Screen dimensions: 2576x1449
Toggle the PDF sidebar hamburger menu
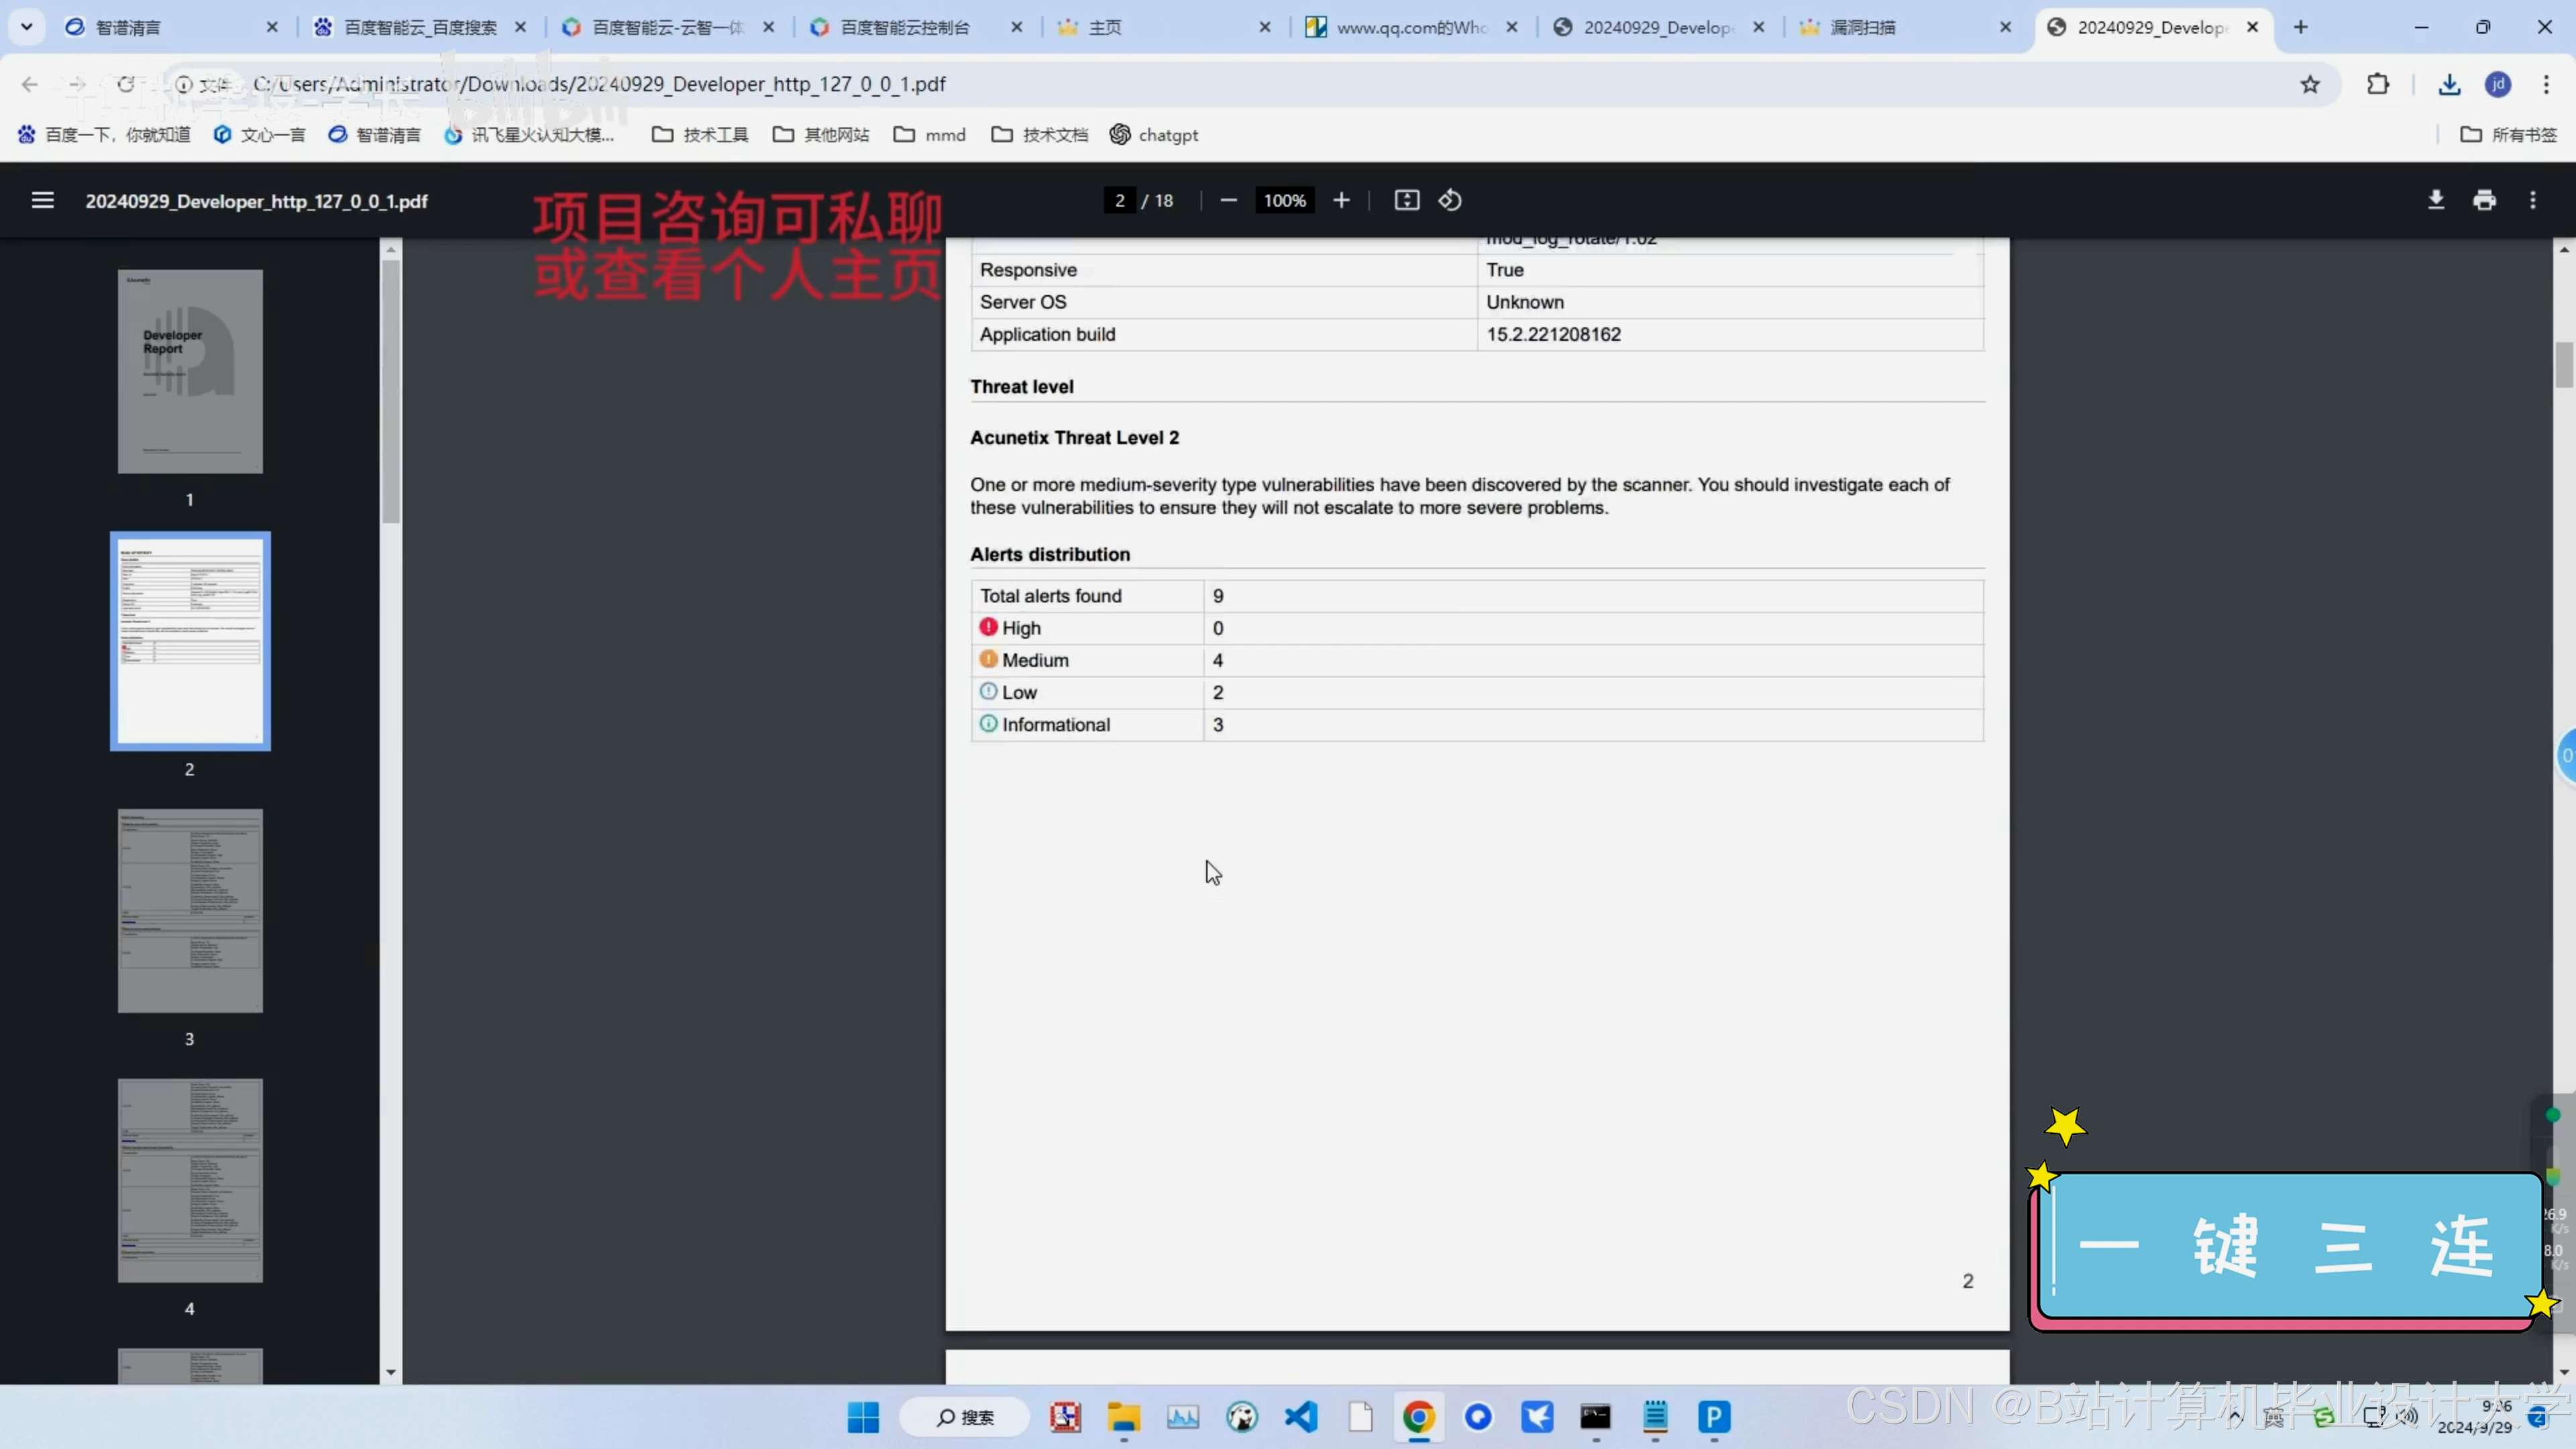pyautogui.click(x=42, y=200)
